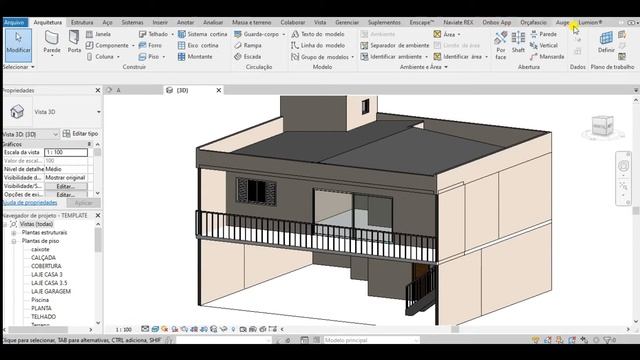Select the Janela window tool
Screen dimensions: 640x360
pos(99,34)
